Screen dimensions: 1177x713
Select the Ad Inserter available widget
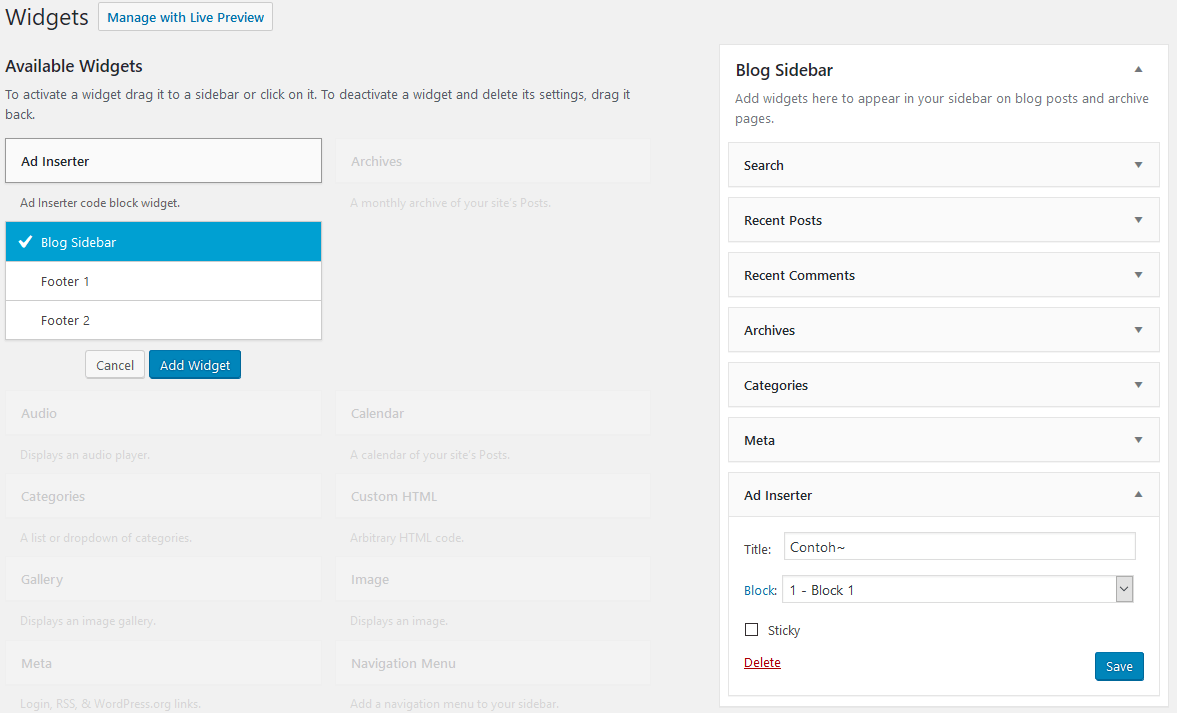coord(163,160)
